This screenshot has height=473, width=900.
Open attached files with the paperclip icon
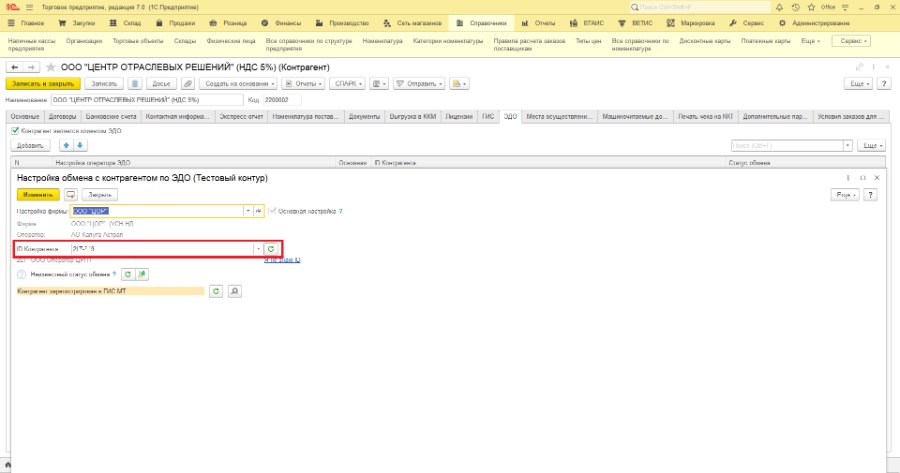[x=188, y=84]
